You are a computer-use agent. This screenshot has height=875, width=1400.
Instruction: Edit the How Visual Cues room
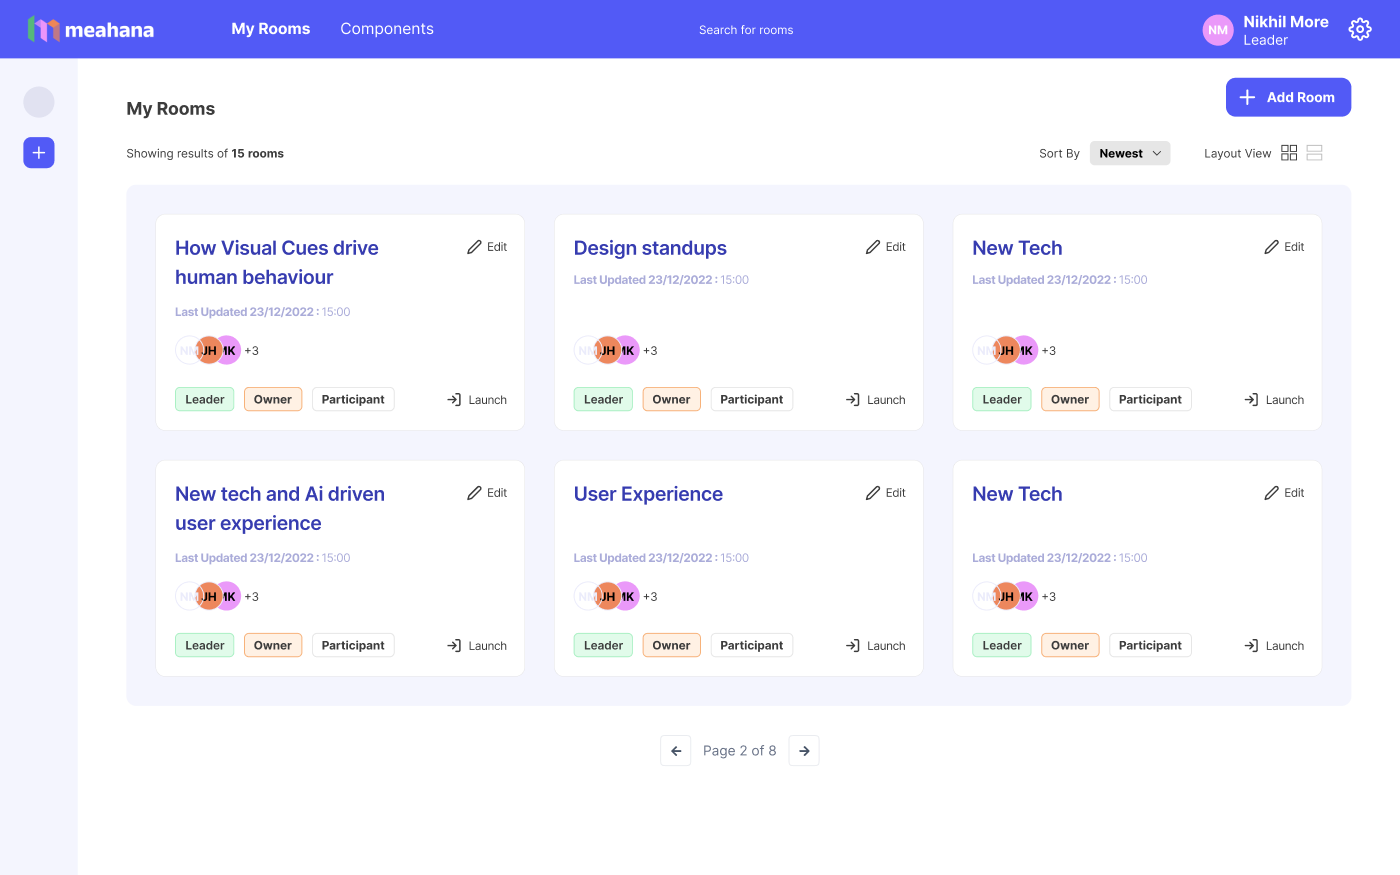point(487,247)
